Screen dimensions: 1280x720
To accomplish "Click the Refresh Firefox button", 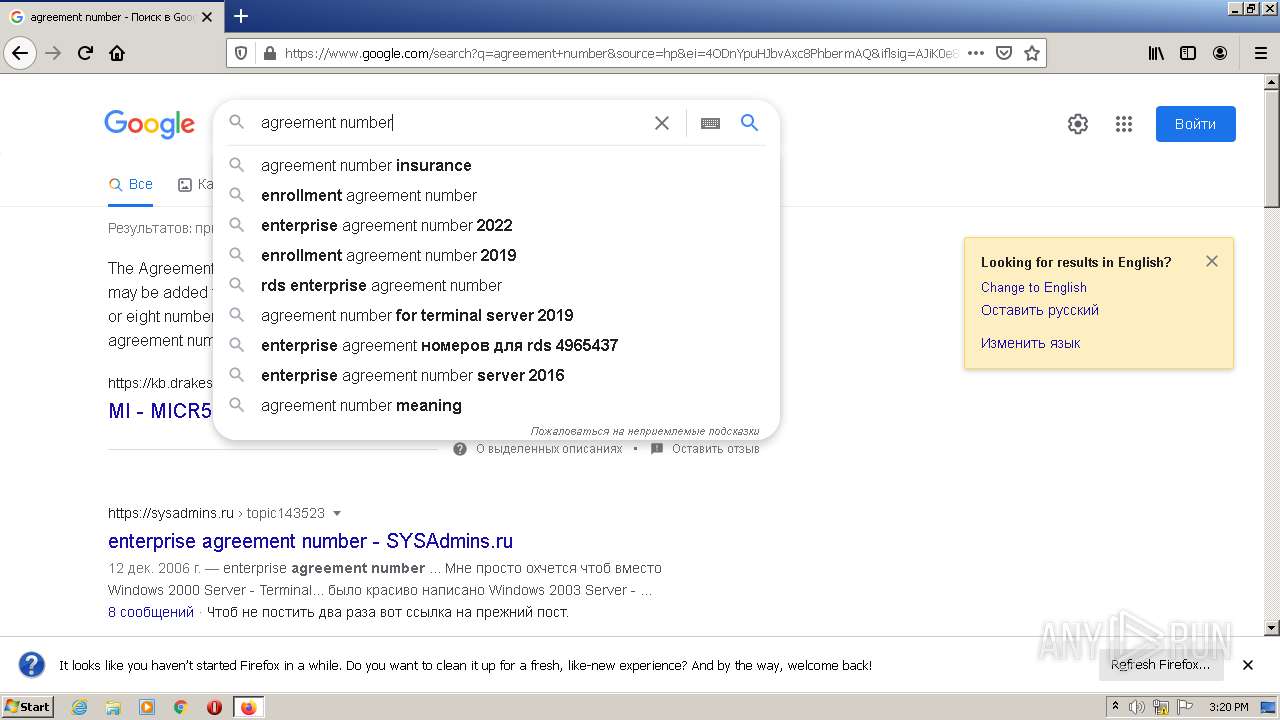I will pyautogui.click(x=1160, y=665).
